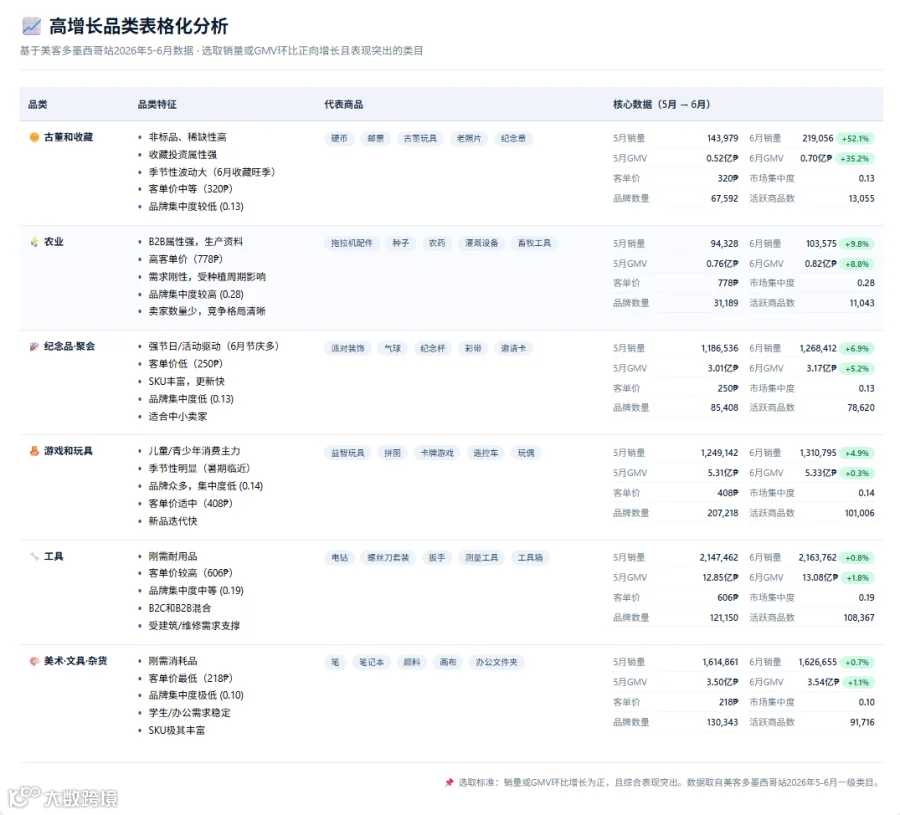Click the 卡牌游戏 tag
The width and height of the screenshot is (900, 815).
tap(437, 453)
